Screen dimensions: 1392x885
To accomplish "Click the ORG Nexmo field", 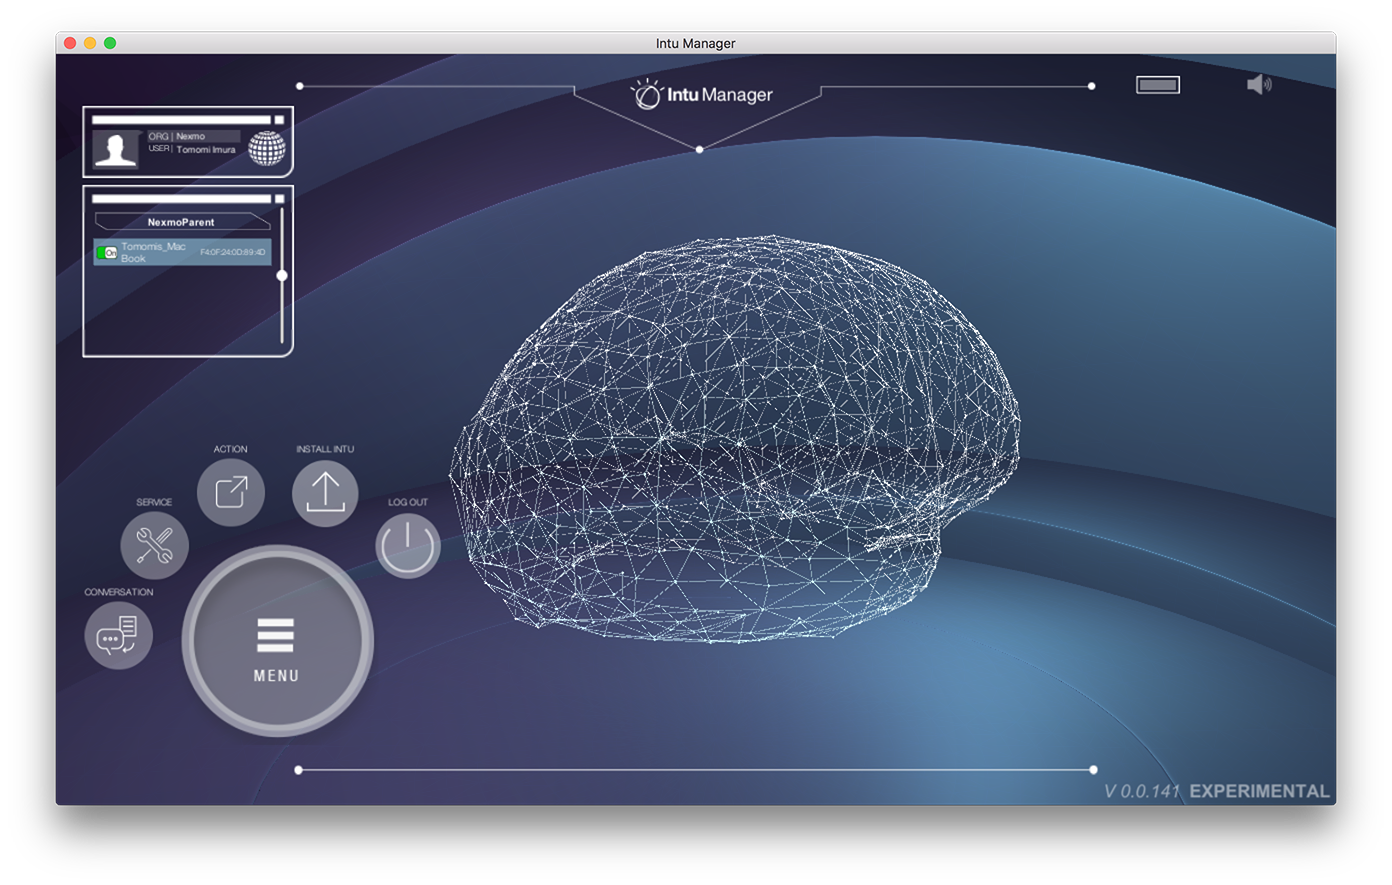I will click(194, 136).
